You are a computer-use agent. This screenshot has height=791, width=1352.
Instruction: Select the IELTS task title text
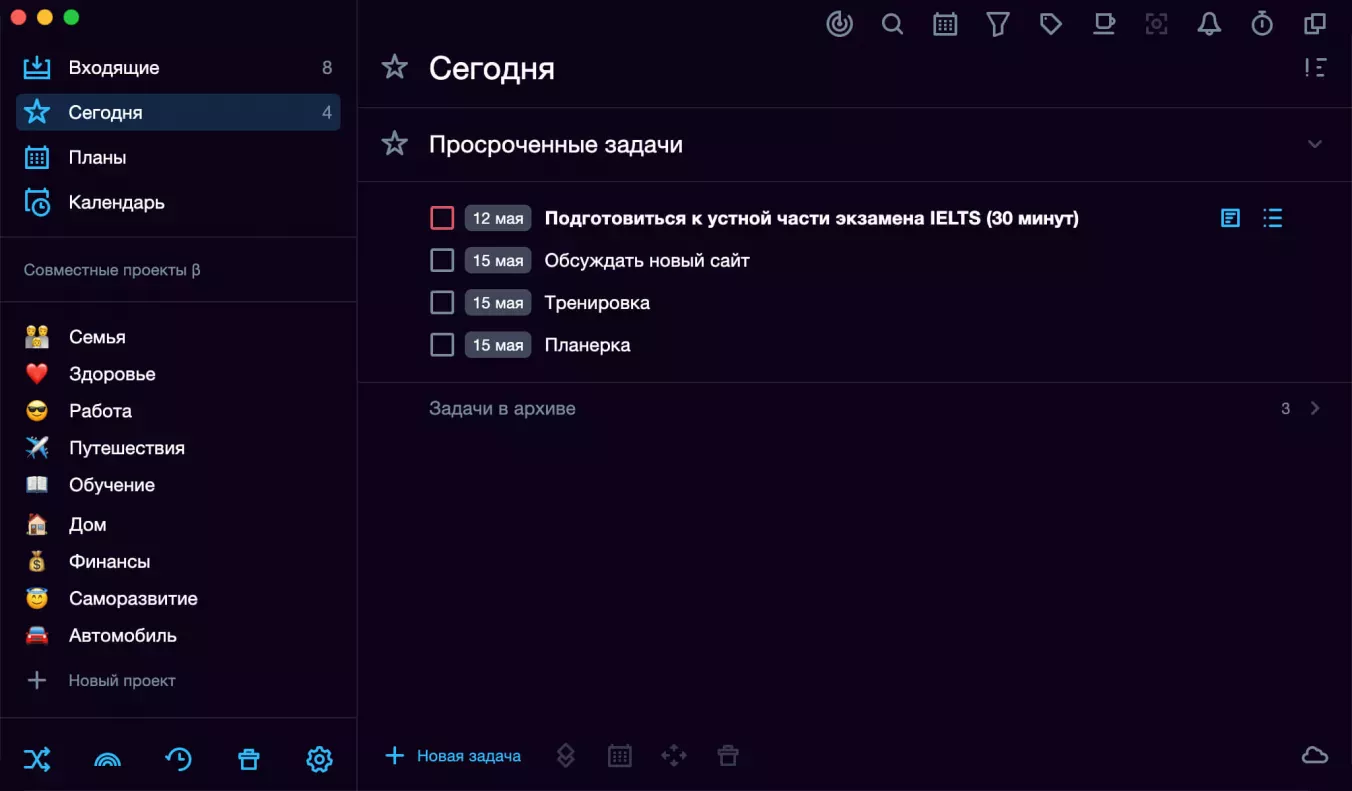[811, 218]
